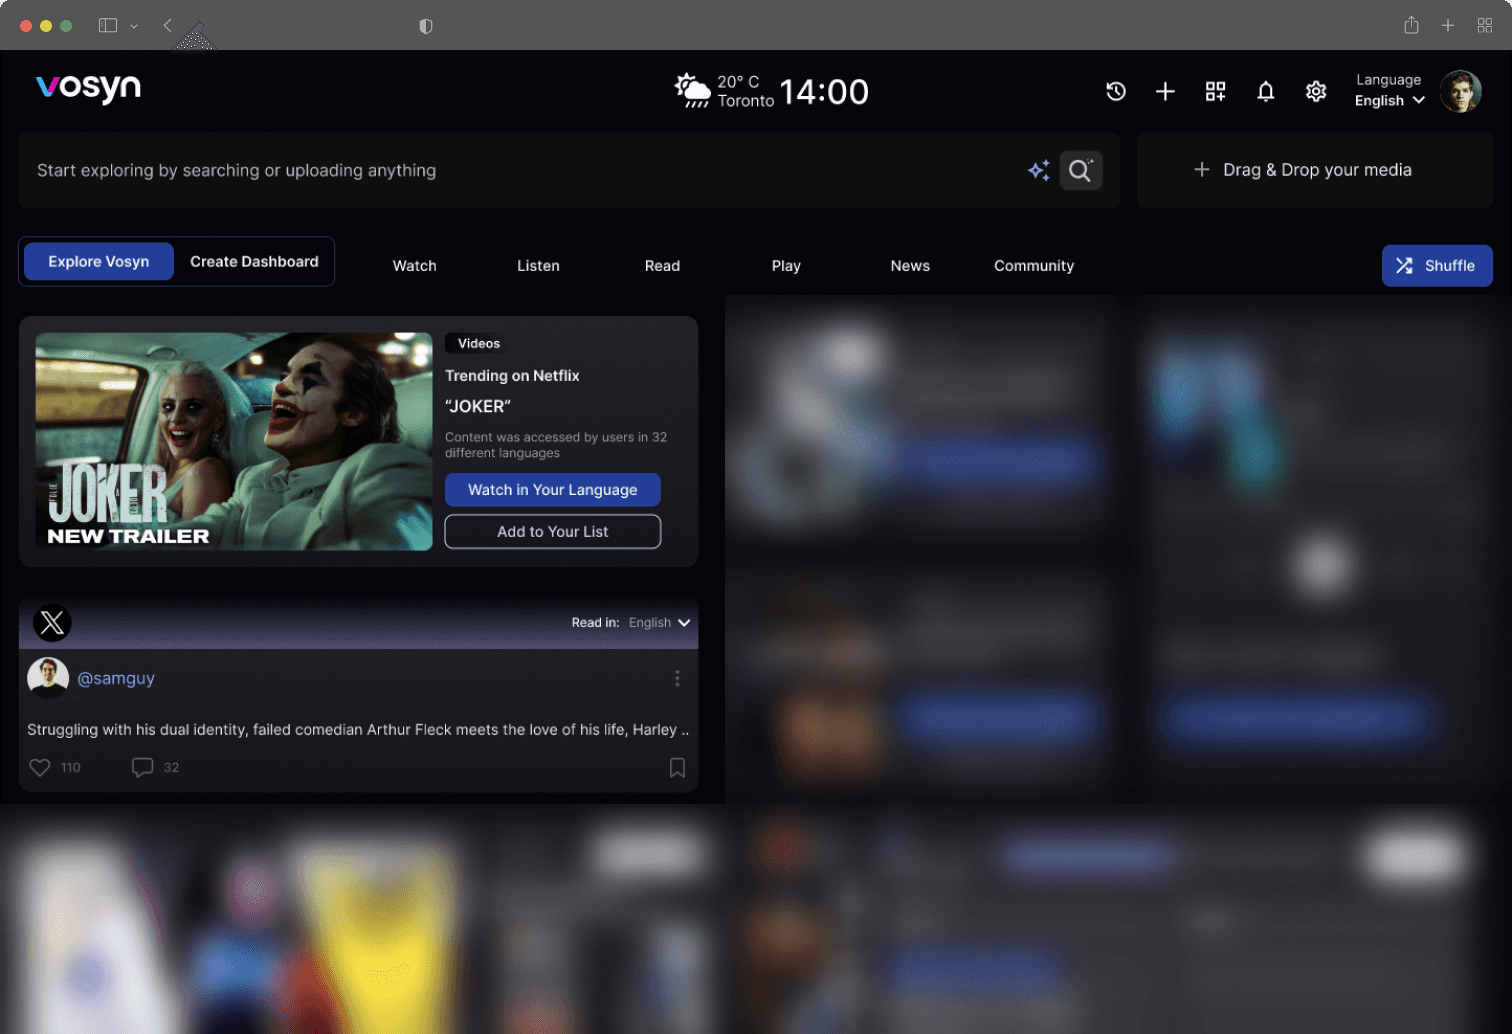Click the Struggling with his dual identity post text
The image size is (1512, 1034).
(358, 730)
